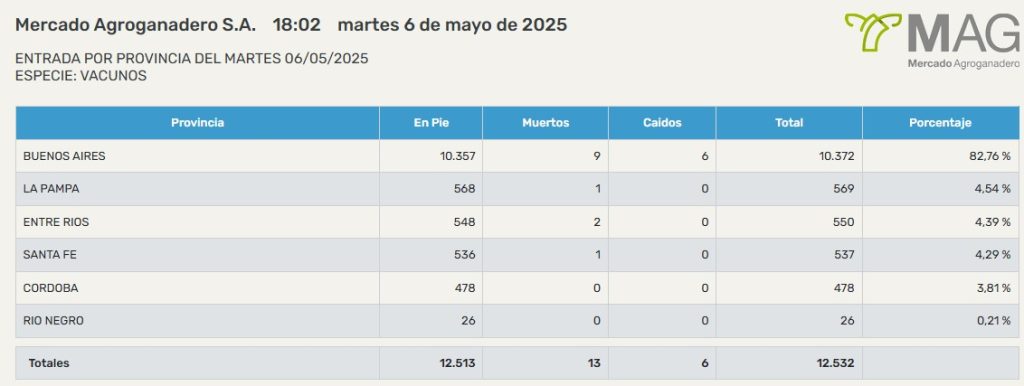Screen dimensions: 1024x386
Task: Click the MAG Mercado Agroganadero logo
Action: pos(932,40)
